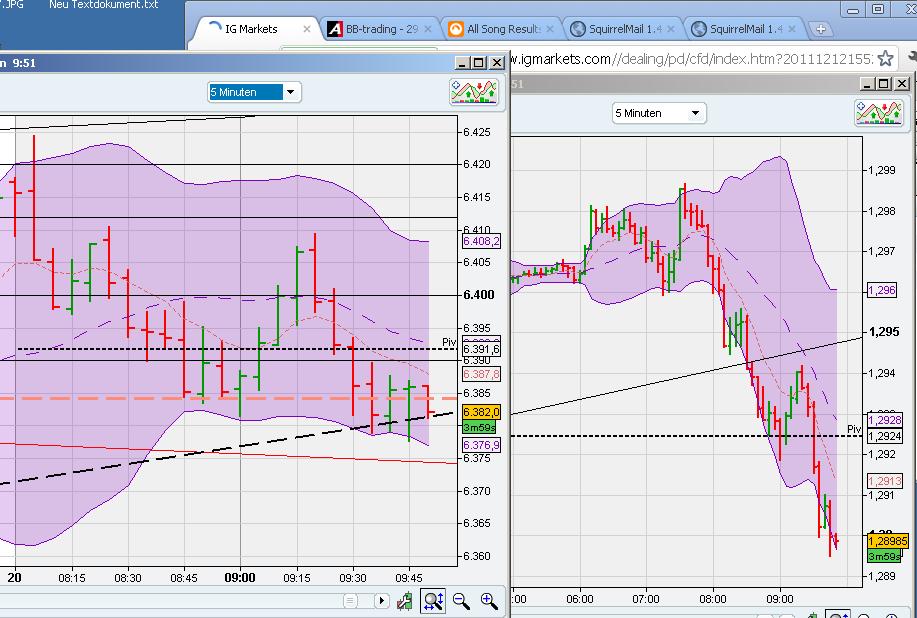This screenshot has width=917, height=618.
Task: Click dropdown arrow of right chart timeframe
Action: coord(695,113)
